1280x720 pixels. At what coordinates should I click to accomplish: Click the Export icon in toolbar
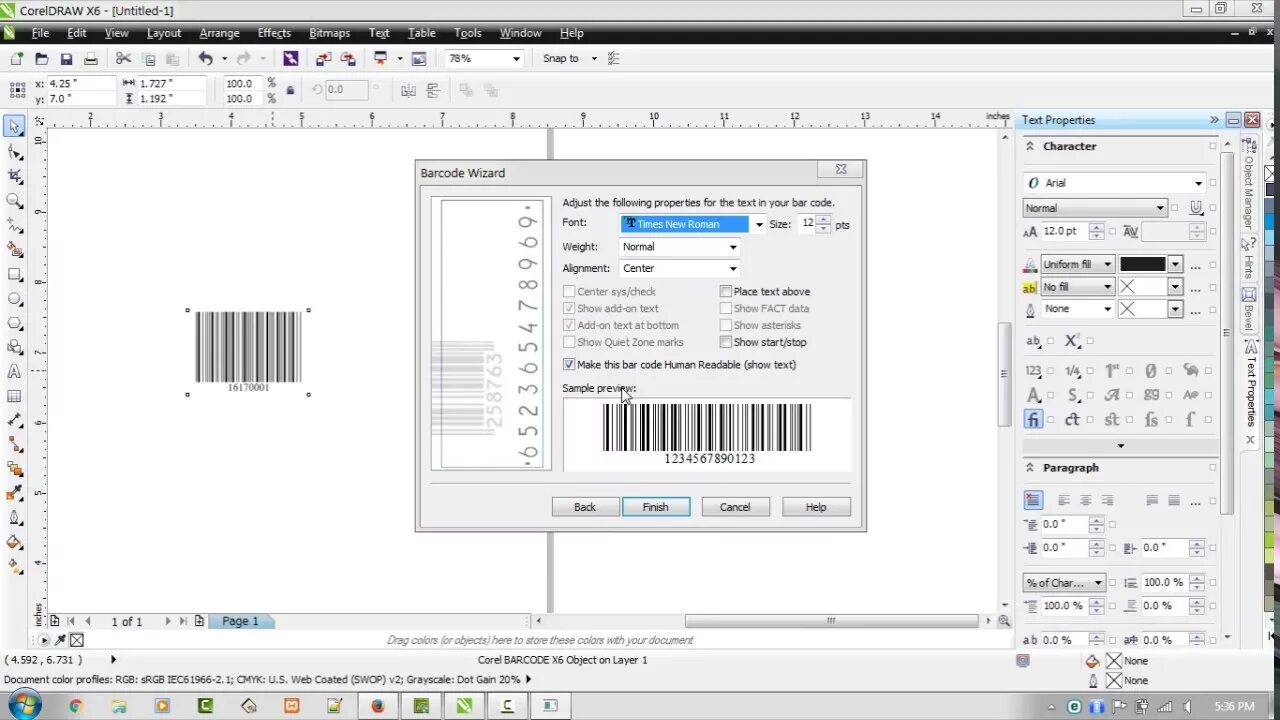348,59
